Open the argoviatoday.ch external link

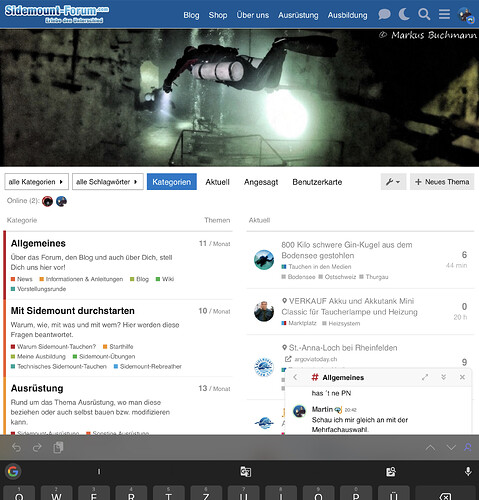pyautogui.click(x=311, y=359)
